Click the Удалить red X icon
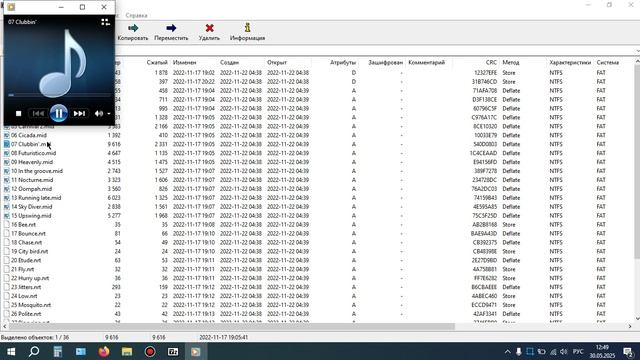The width and height of the screenshot is (640, 360). 209,28
